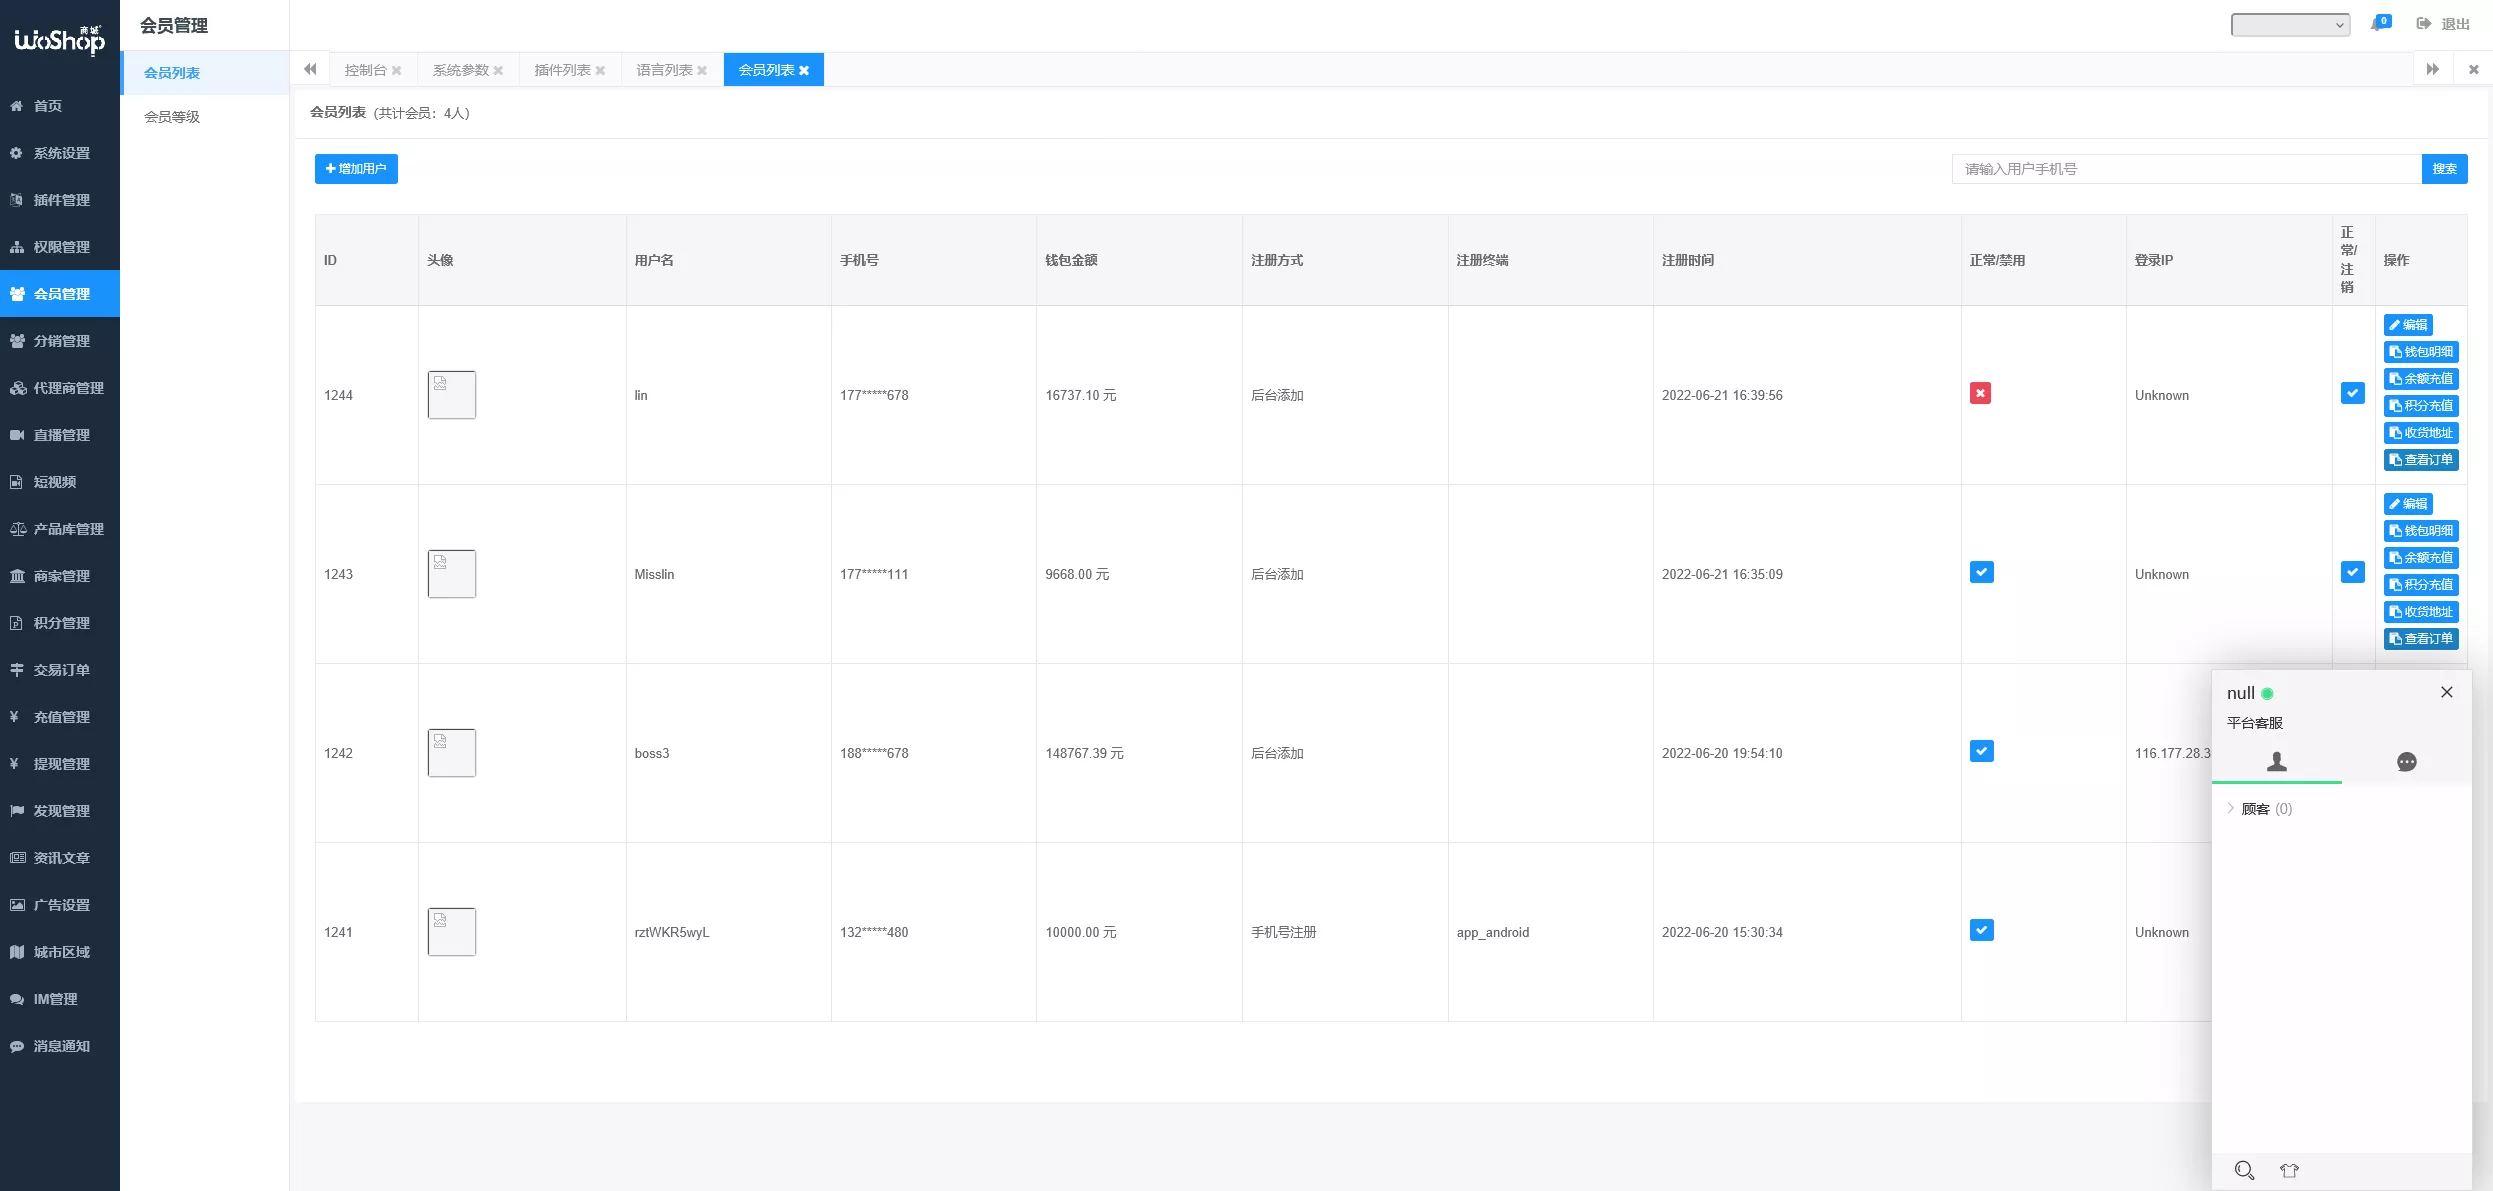The height and width of the screenshot is (1191, 2493).
Task: Click the search magnifier icon in chat widget
Action: tap(2244, 1170)
